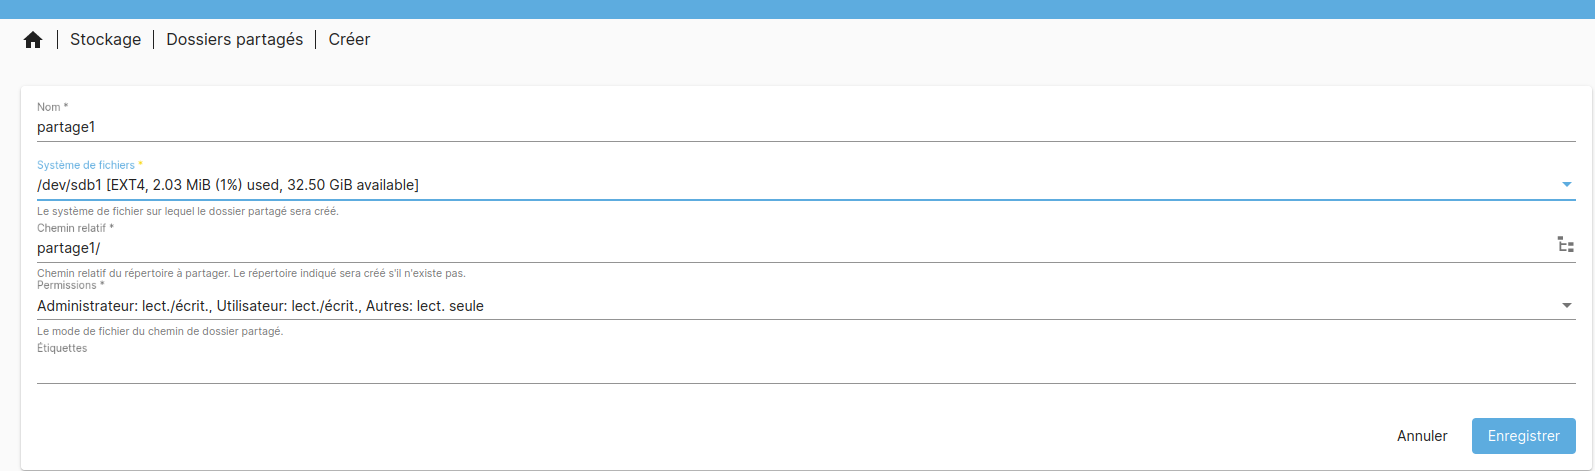The height and width of the screenshot is (471, 1595).
Task: Select the Créer breadcrumb item
Action: click(349, 40)
